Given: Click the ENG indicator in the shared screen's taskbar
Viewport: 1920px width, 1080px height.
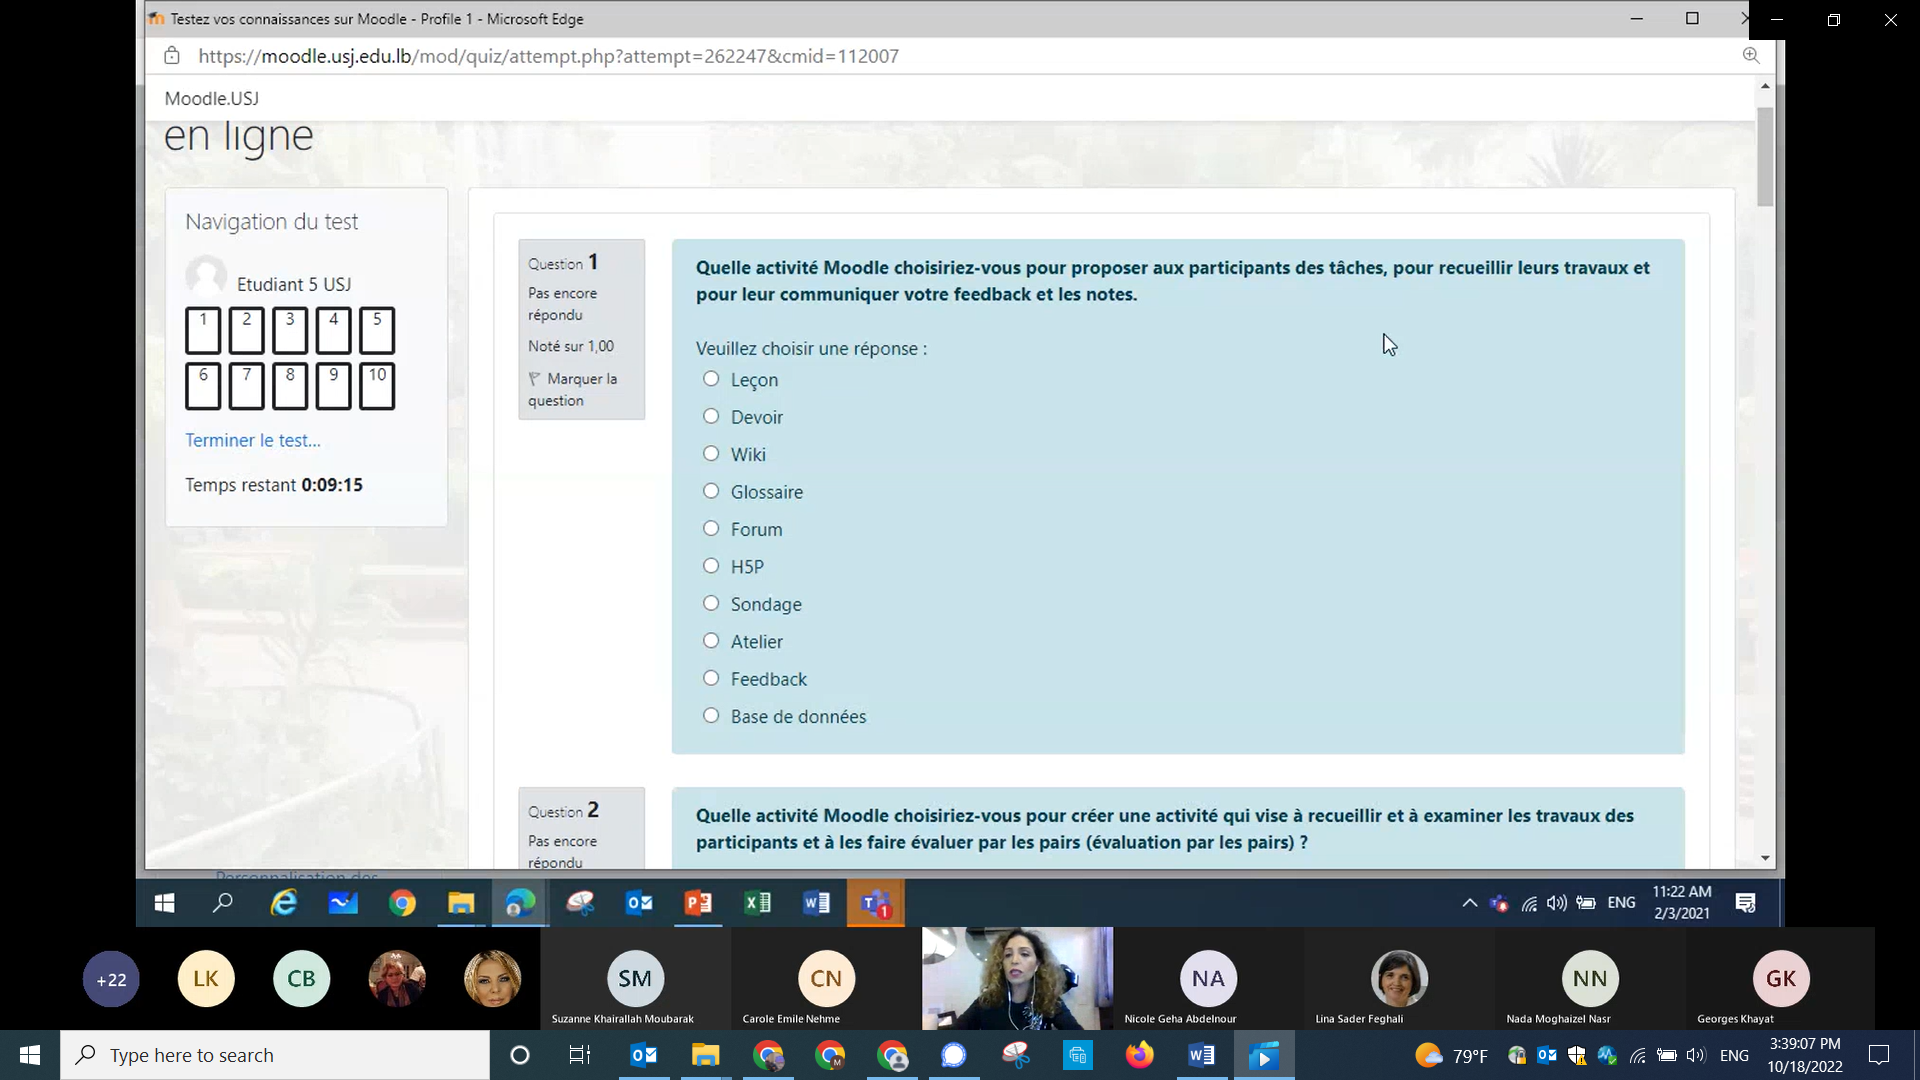Looking at the screenshot, I should [1621, 903].
